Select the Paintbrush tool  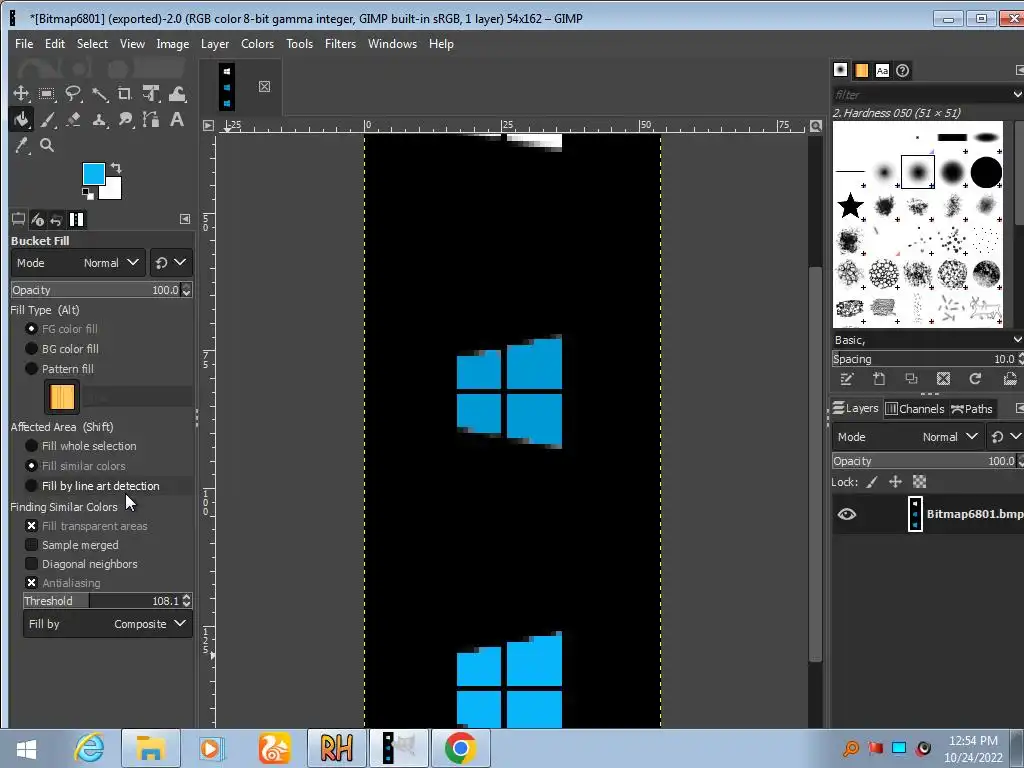click(47, 120)
